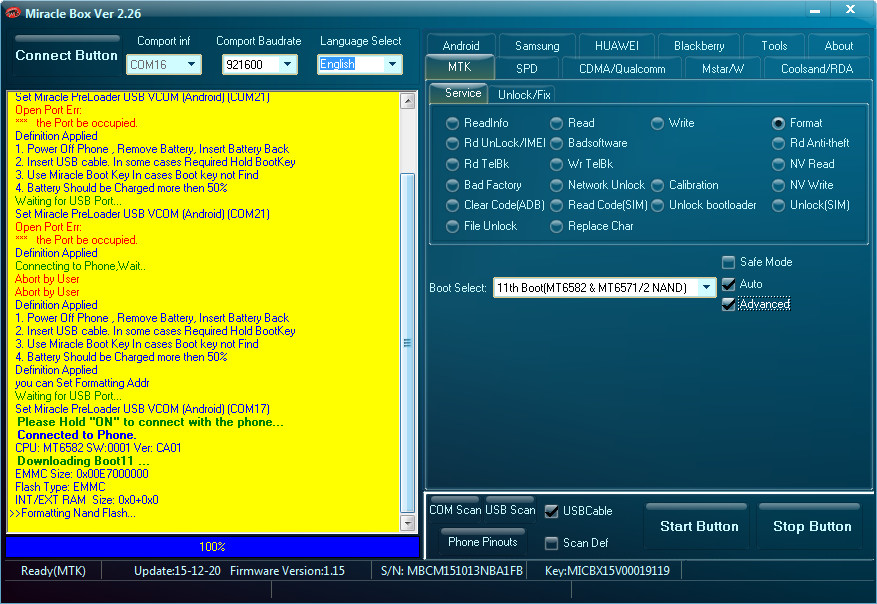The height and width of the screenshot is (604, 877).
Task: Uncheck the Advanced checkbox
Action: click(728, 304)
